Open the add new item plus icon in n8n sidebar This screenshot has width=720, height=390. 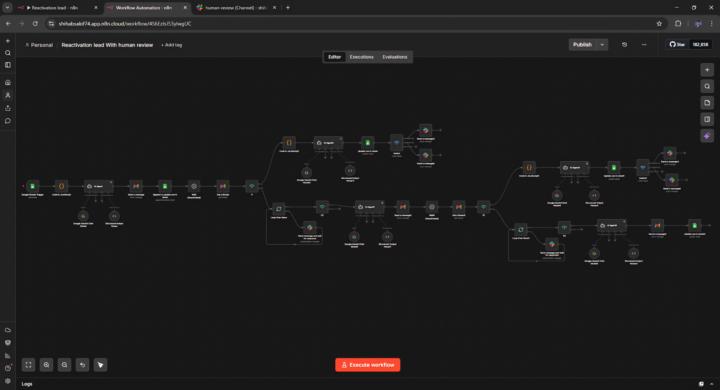(x=8, y=41)
